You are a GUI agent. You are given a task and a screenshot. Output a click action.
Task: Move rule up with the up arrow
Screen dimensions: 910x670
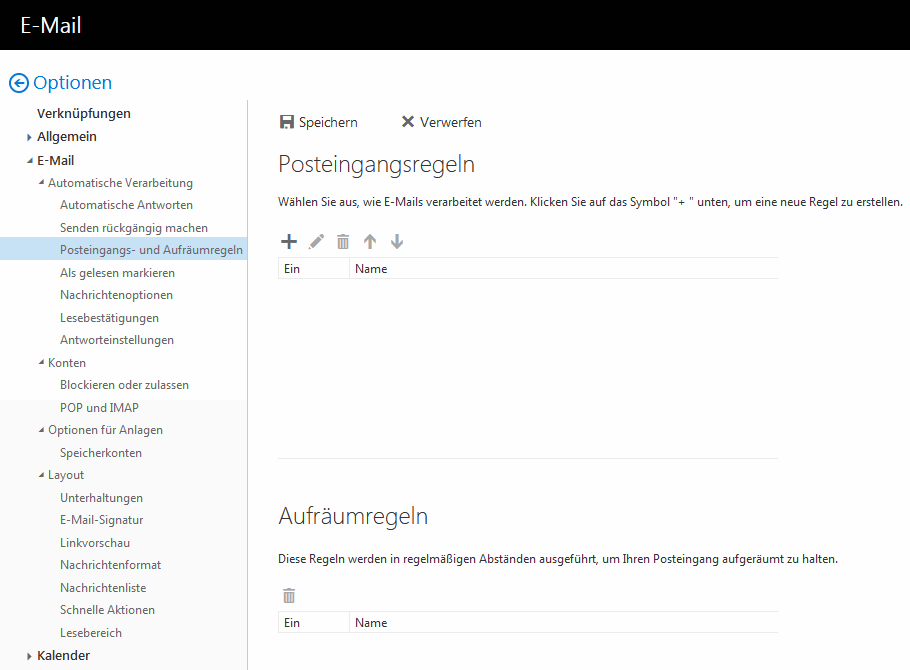(370, 241)
